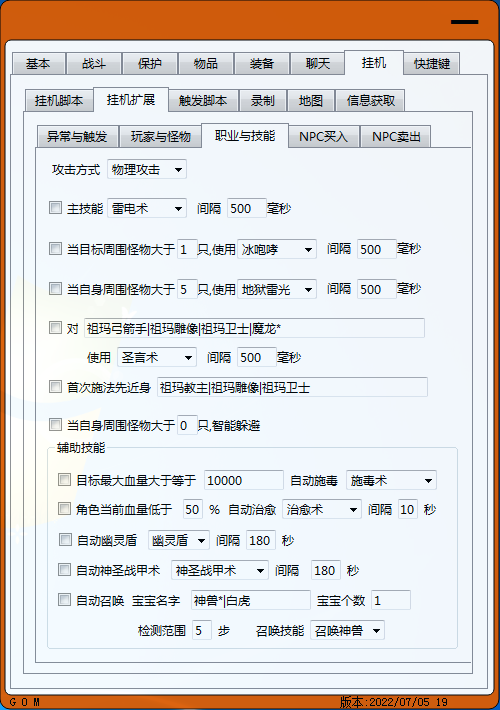Click the 神圣战甲术 间隔 180 field
Screen dimensions: 500x710
[326, 571]
